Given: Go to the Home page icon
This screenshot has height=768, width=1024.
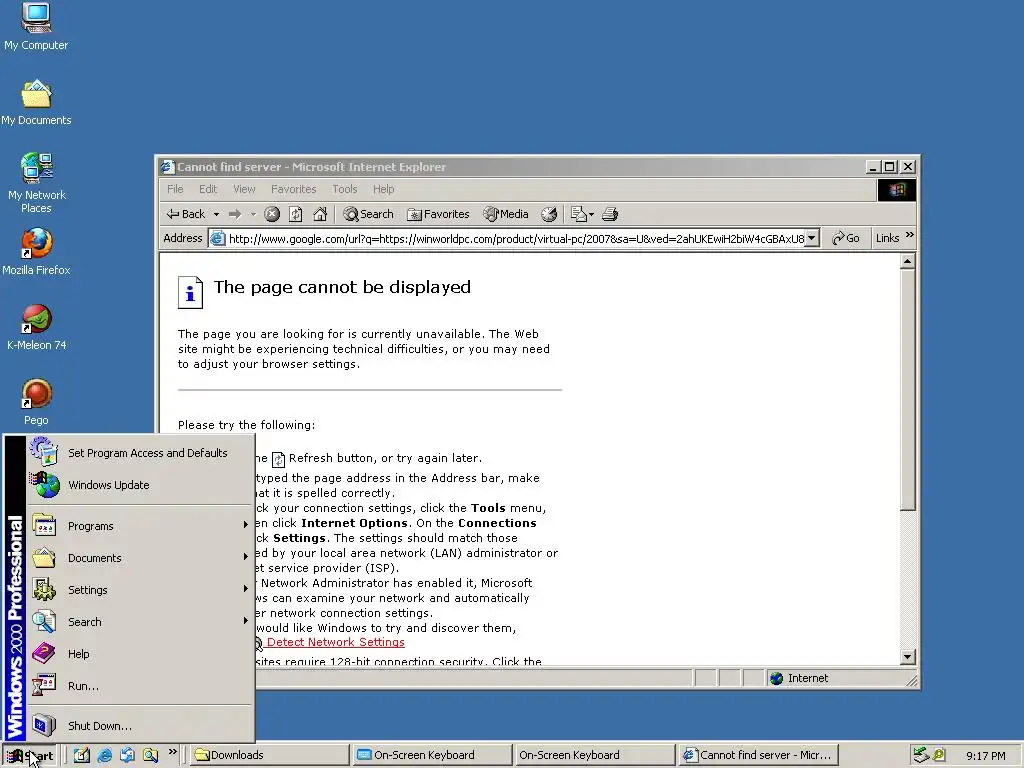Looking at the screenshot, I should [320, 214].
